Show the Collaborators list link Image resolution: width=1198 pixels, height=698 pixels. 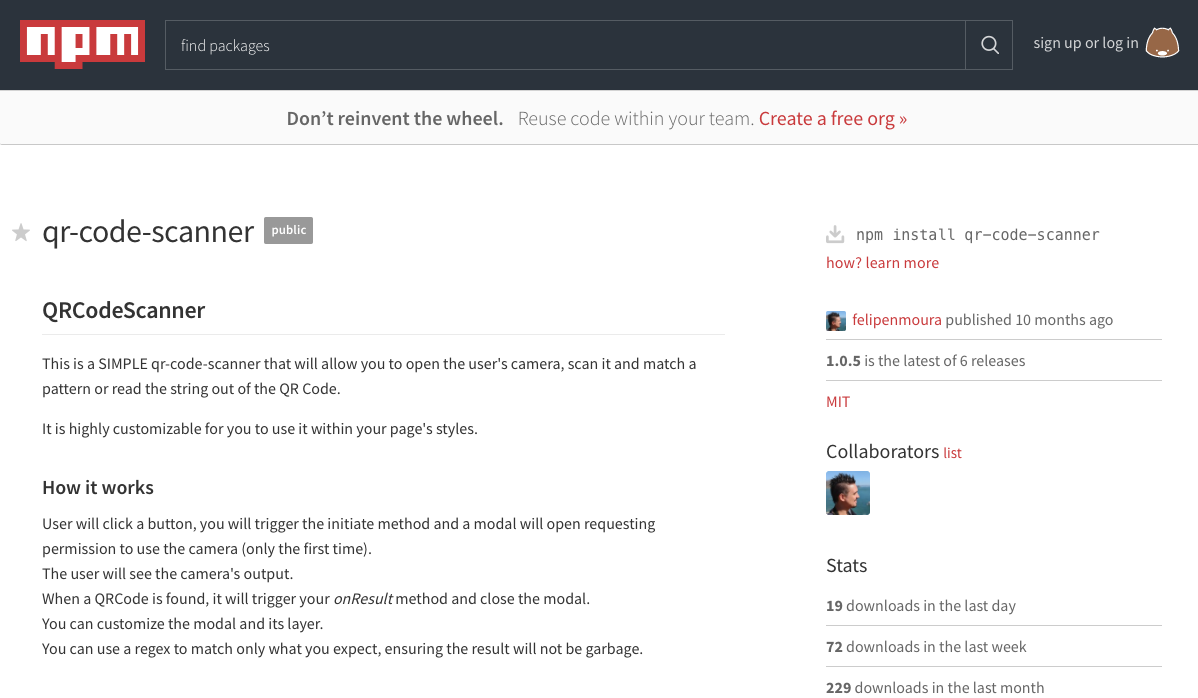tap(952, 453)
